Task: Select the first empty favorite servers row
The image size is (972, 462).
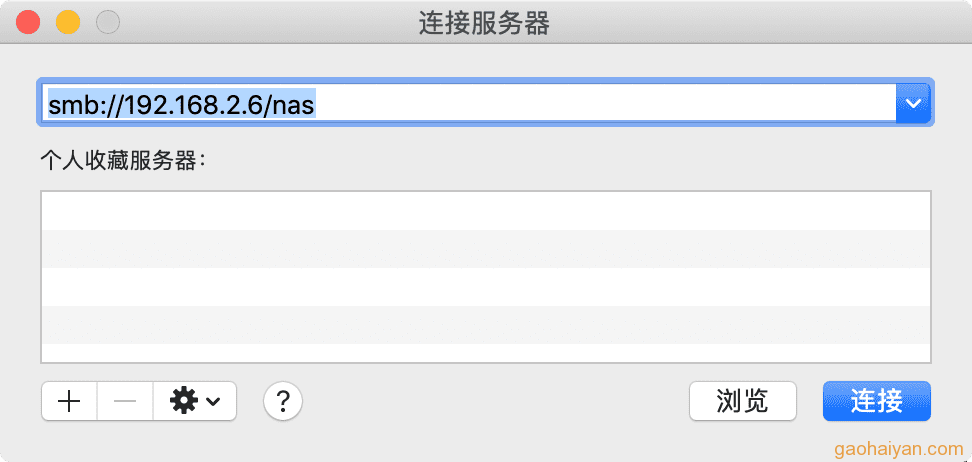Action: coord(486,211)
